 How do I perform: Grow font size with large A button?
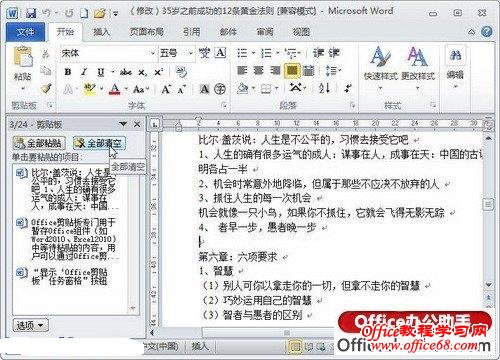pyautogui.click(x=166, y=89)
